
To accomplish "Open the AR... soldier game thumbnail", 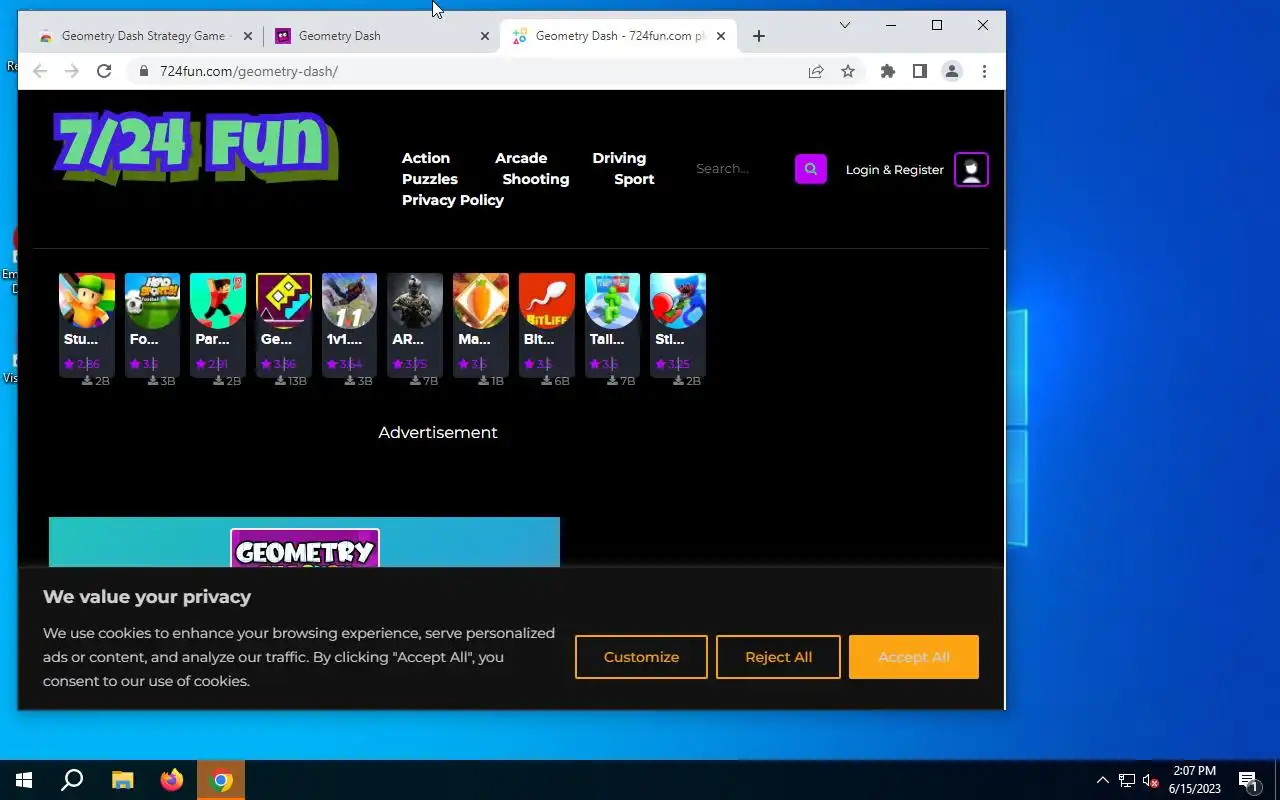I will pyautogui.click(x=415, y=301).
